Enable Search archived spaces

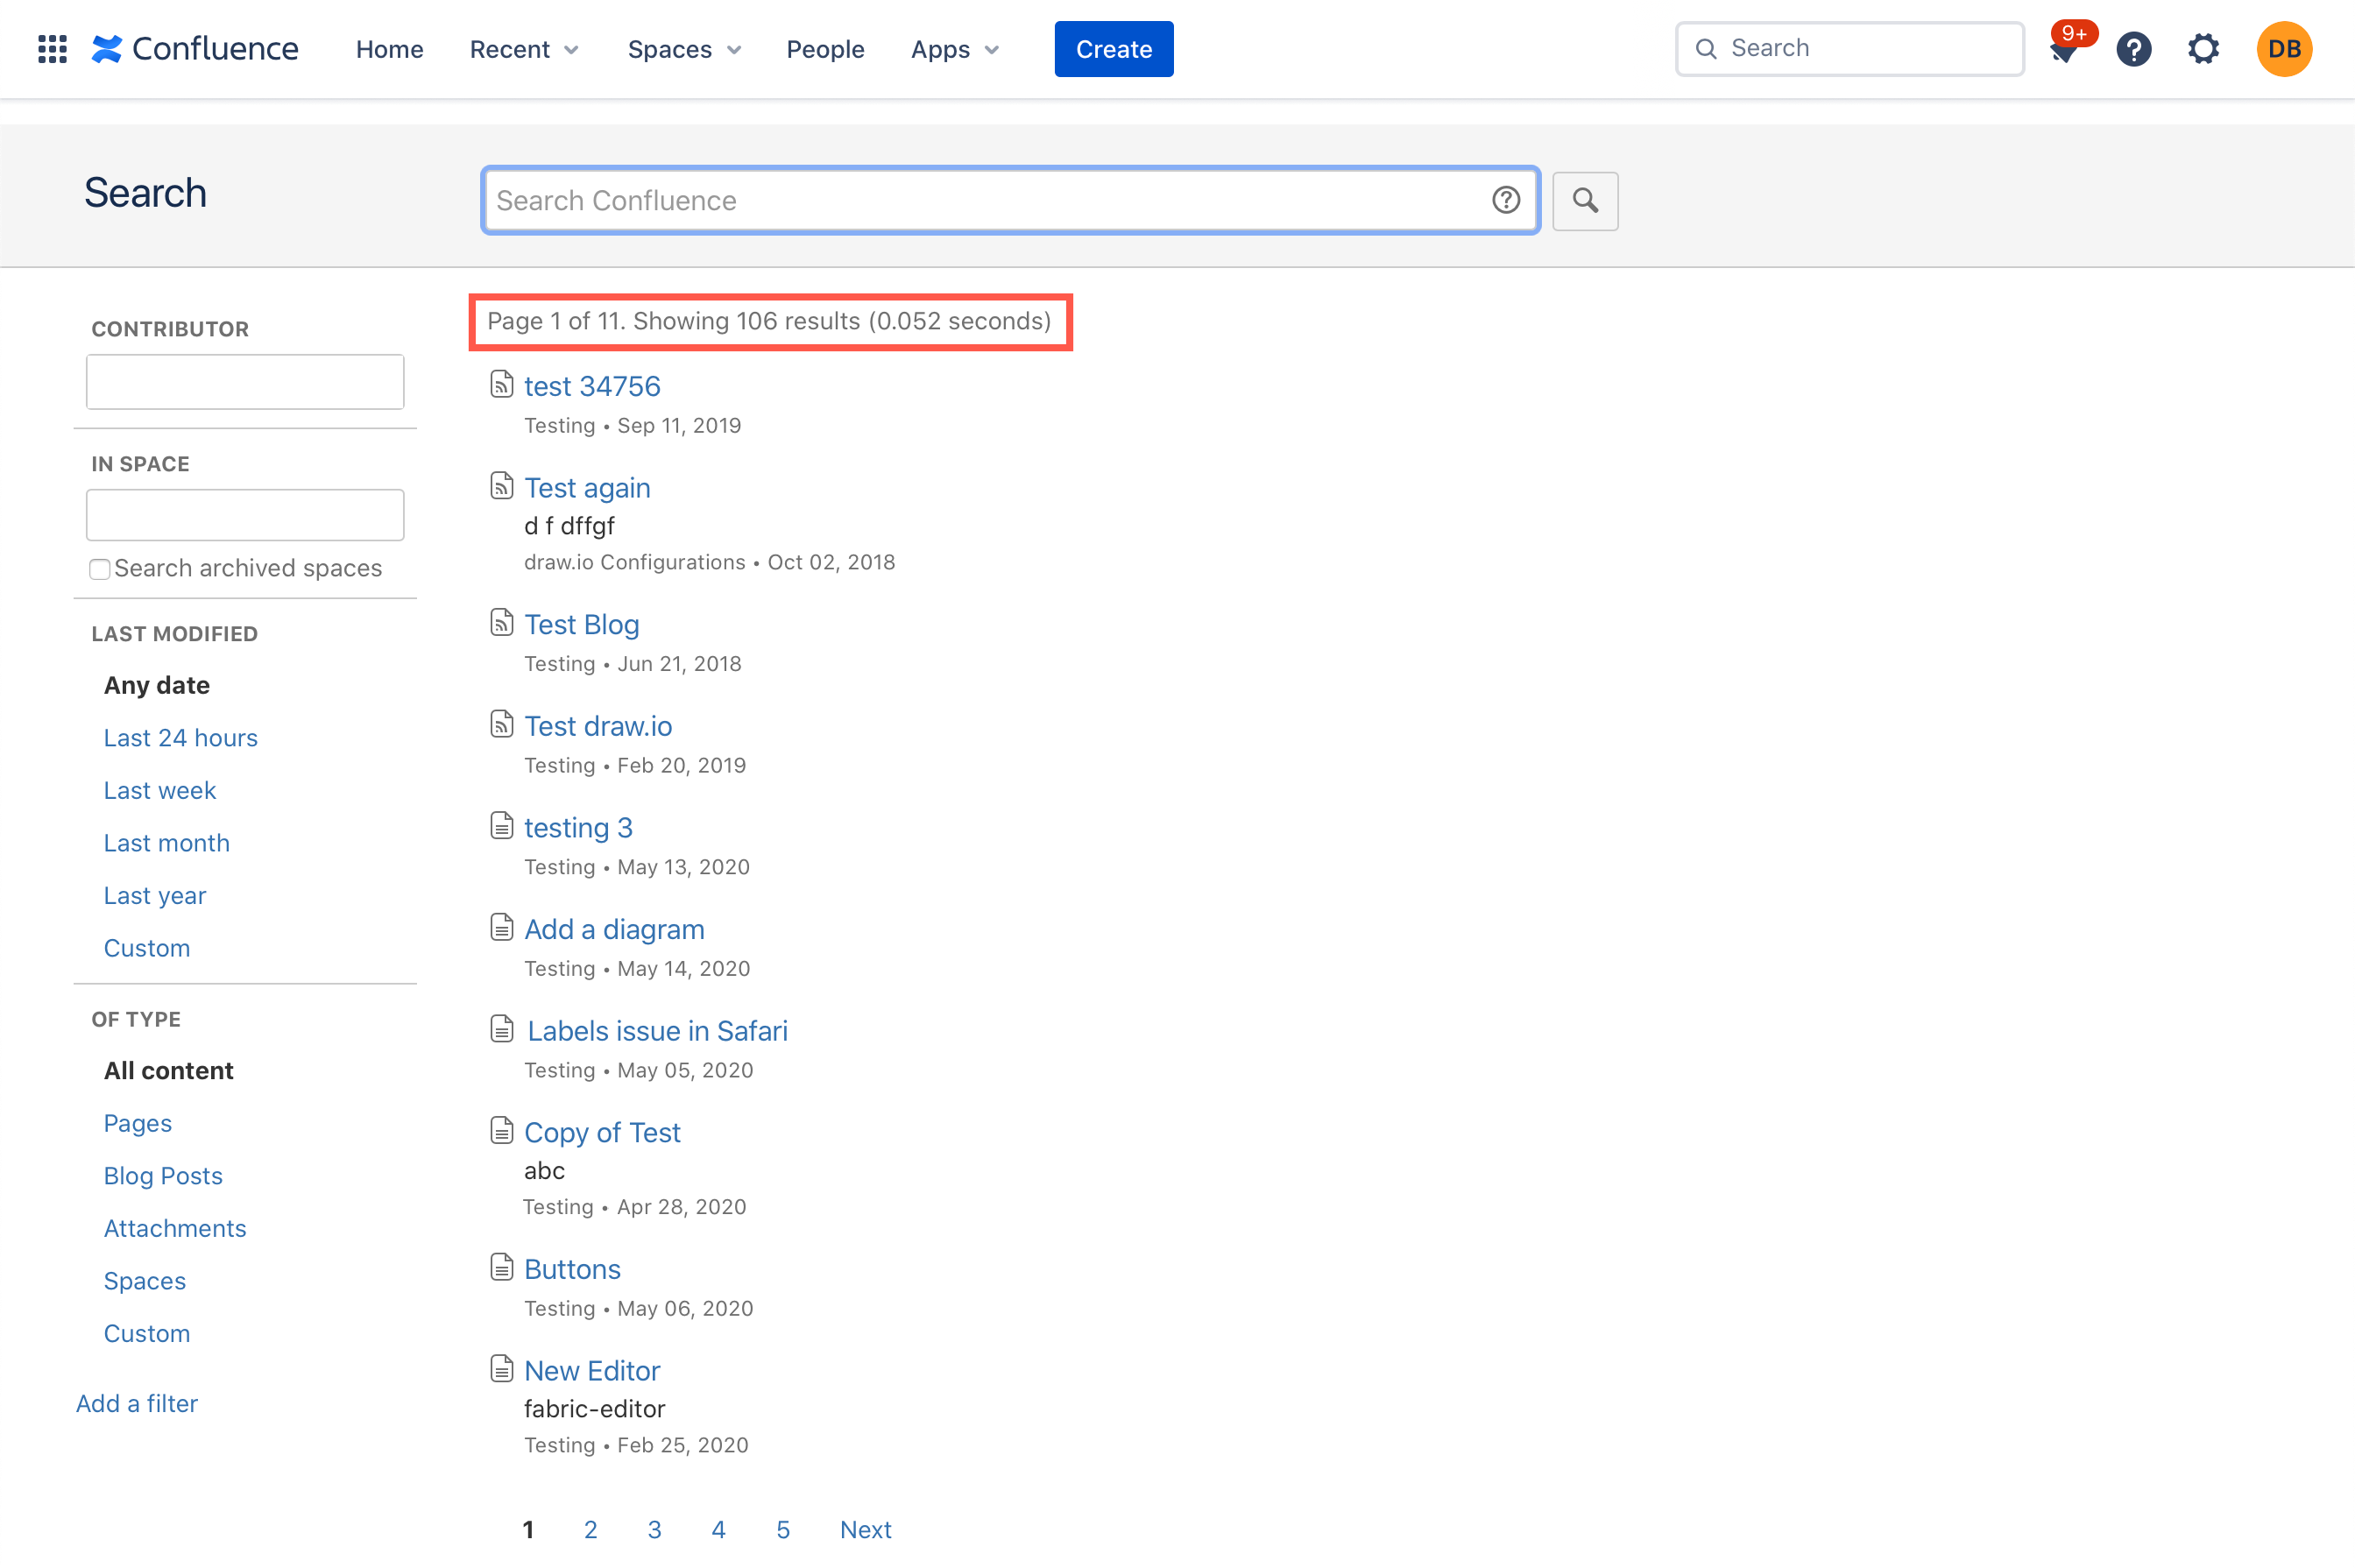[100, 568]
